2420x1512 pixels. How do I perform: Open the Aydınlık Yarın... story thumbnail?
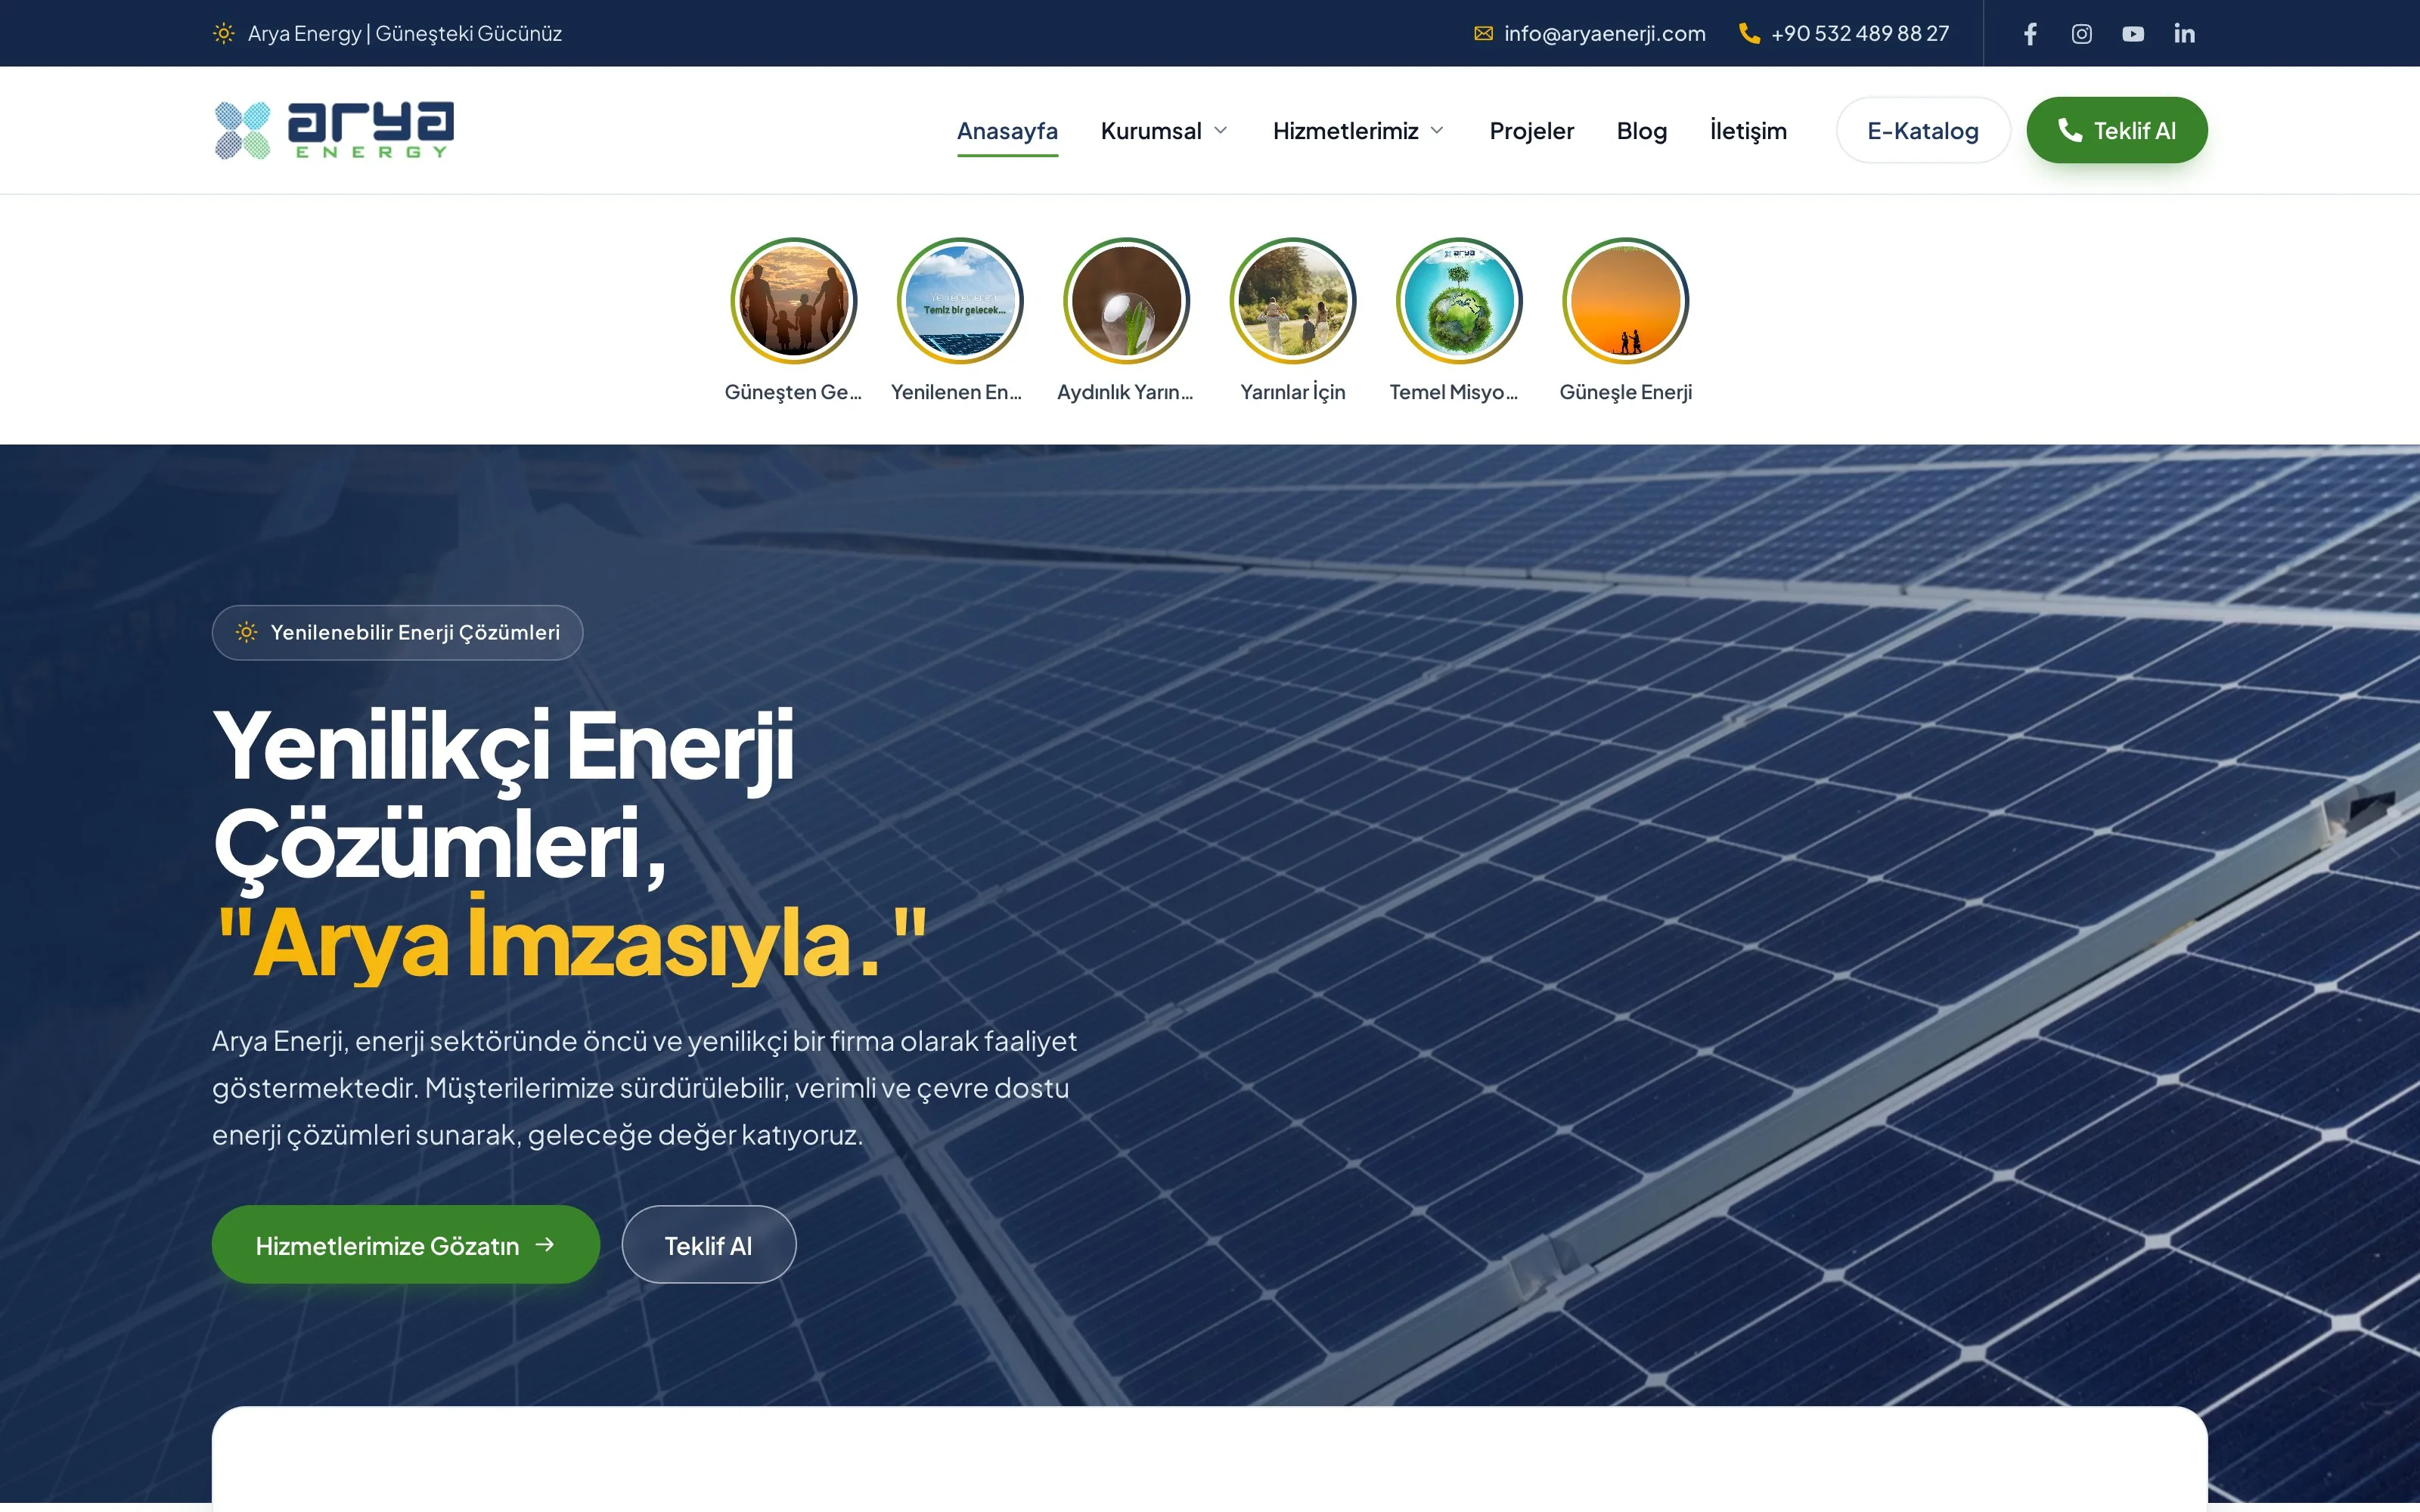click(1126, 300)
